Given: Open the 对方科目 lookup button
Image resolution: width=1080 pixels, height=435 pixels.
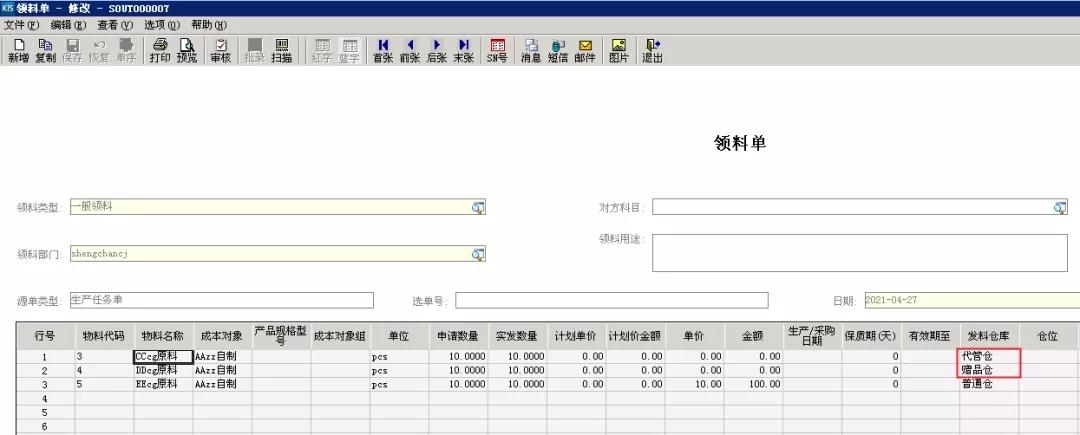Looking at the screenshot, I should [x=1060, y=207].
